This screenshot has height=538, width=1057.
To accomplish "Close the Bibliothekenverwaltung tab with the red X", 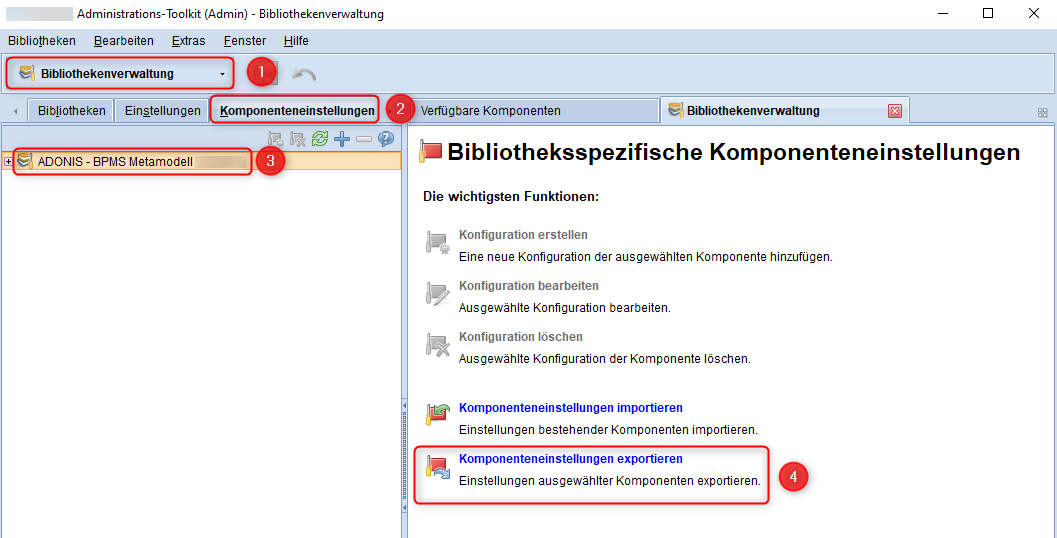I will [x=895, y=111].
